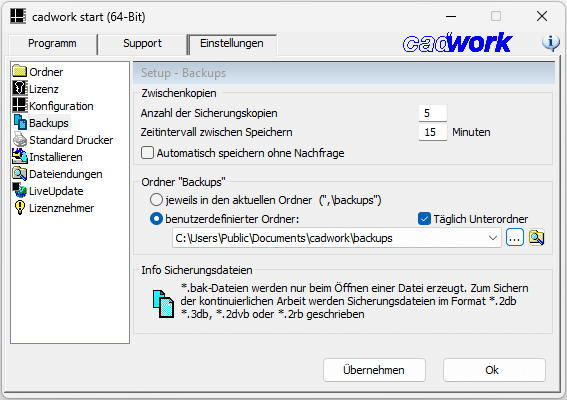567x400 pixels.
Task: Click the browse folder ellipsis button
Action: [515, 238]
